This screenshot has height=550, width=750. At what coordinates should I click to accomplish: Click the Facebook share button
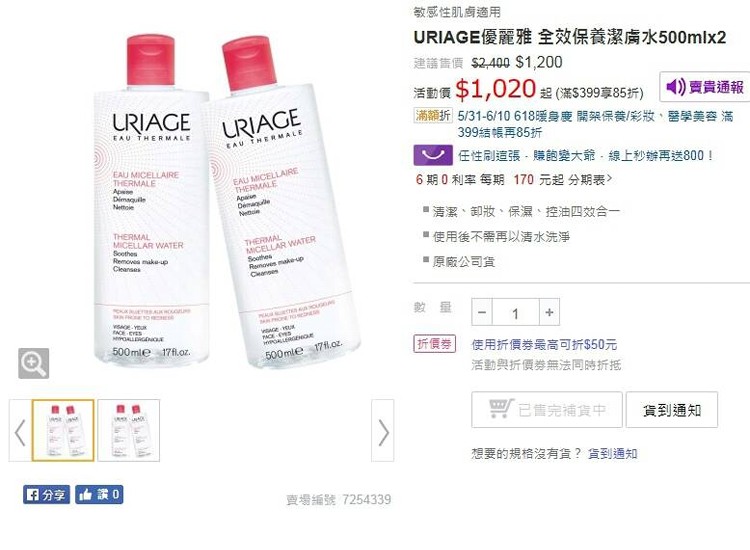pyautogui.click(x=46, y=495)
